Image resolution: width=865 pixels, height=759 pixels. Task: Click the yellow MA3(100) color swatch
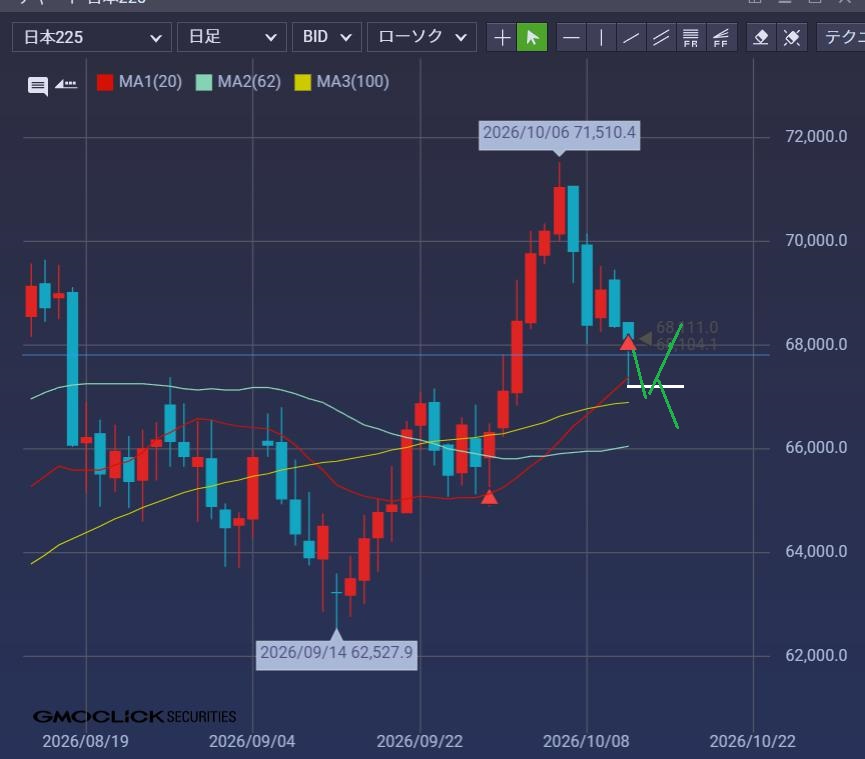tap(303, 83)
